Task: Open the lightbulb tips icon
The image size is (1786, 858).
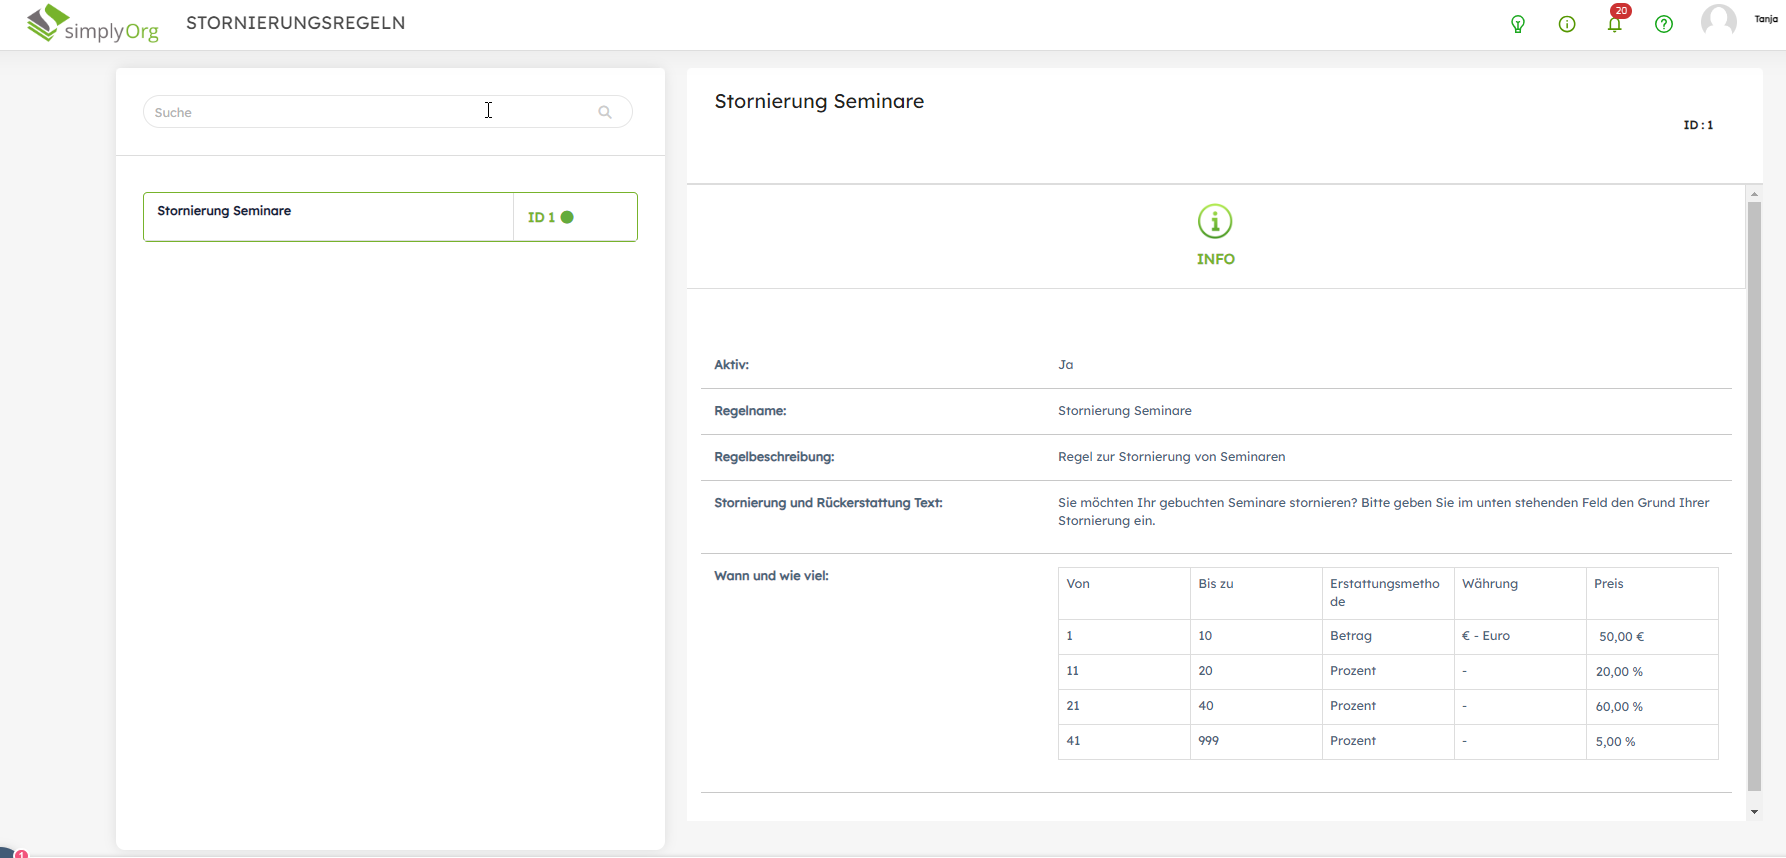Action: [x=1518, y=24]
